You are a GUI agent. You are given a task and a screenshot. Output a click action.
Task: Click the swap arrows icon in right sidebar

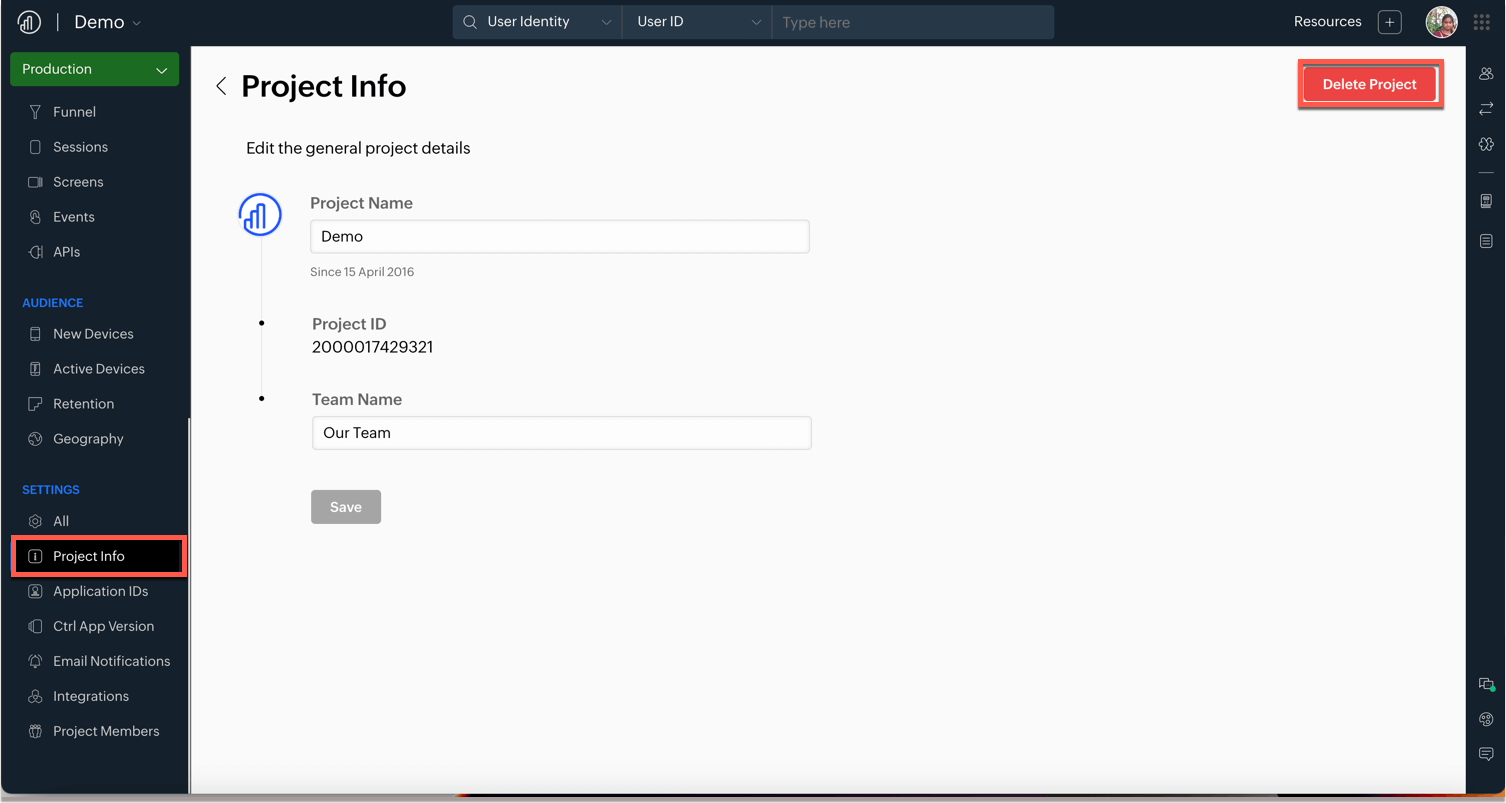(x=1486, y=108)
